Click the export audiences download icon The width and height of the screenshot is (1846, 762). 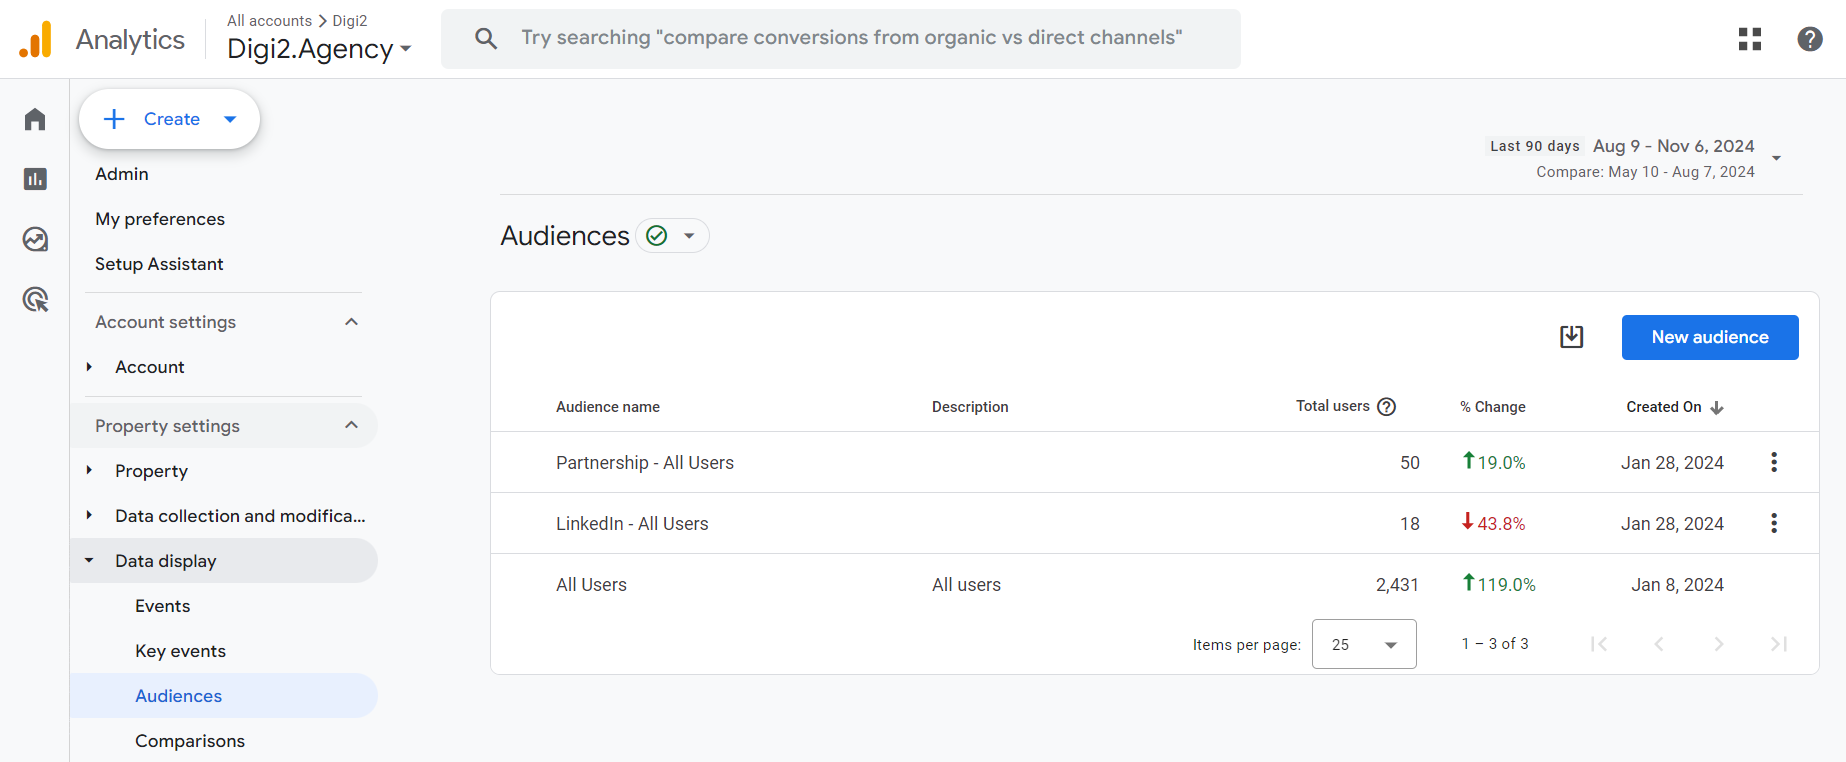pyautogui.click(x=1572, y=337)
